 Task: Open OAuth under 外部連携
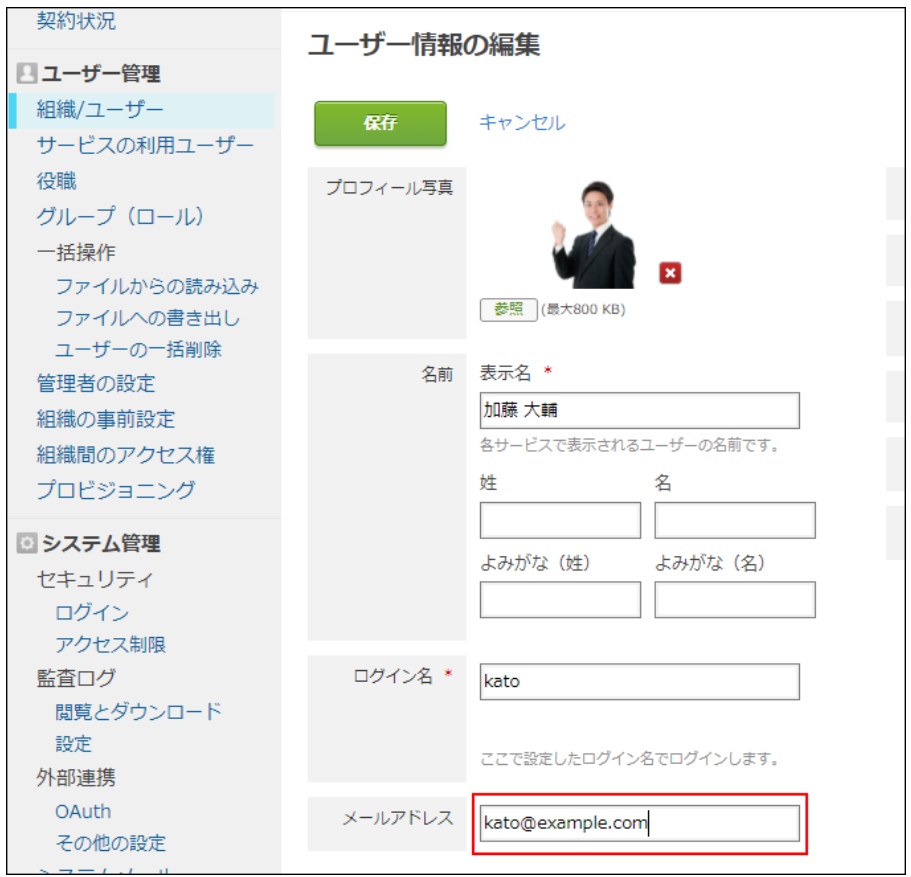(x=82, y=812)
